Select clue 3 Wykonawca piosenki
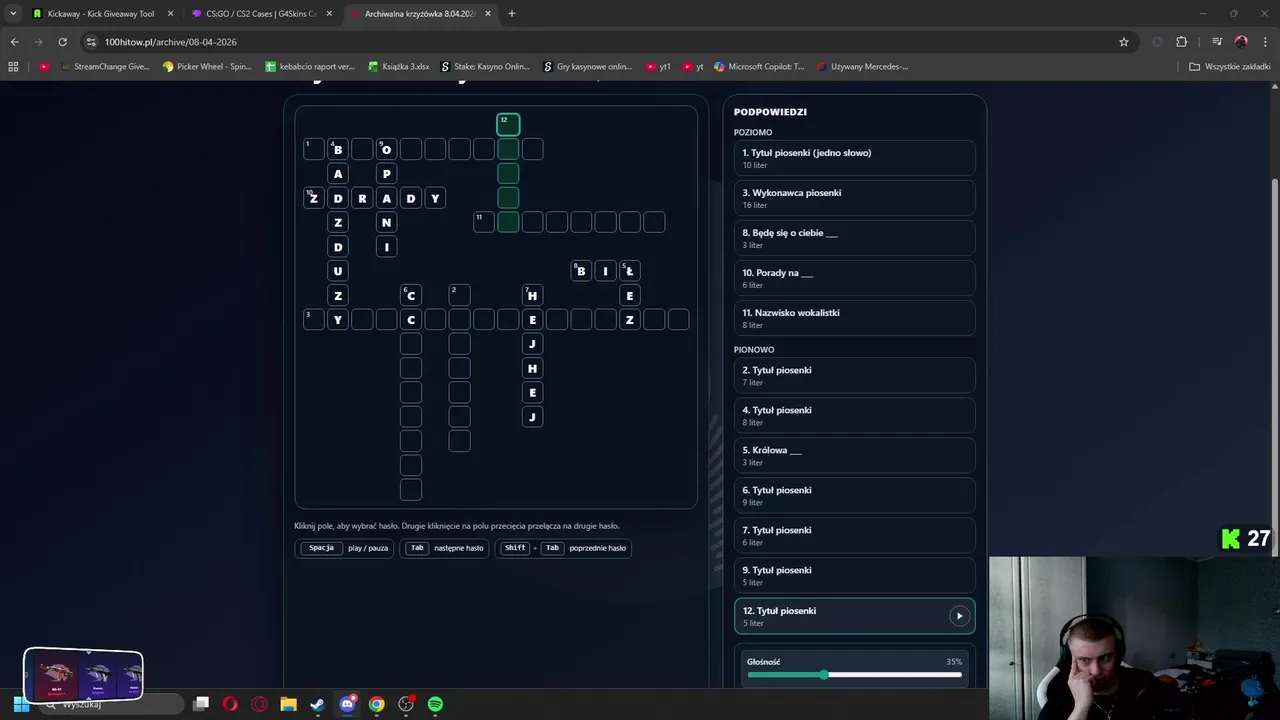 (x=854, y=198)
